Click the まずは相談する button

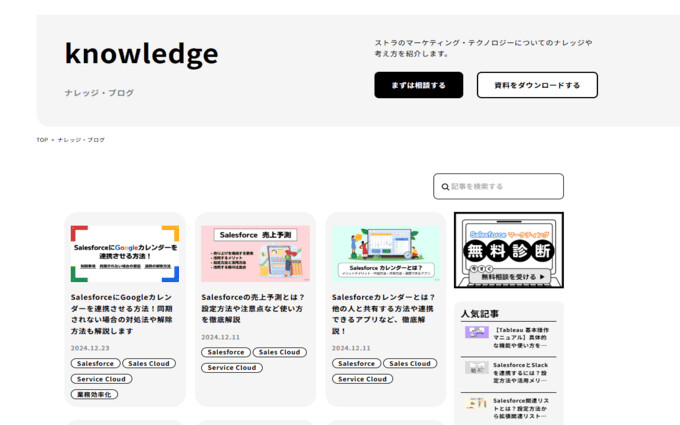(418, 85)
